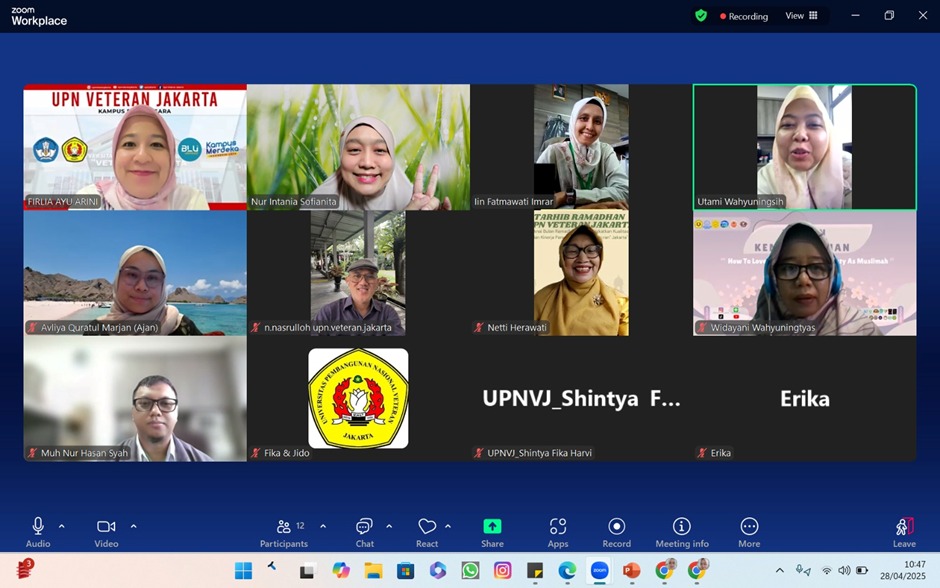Toggle the Video camera on or off
940x588 pixels.
pos(106,527)
